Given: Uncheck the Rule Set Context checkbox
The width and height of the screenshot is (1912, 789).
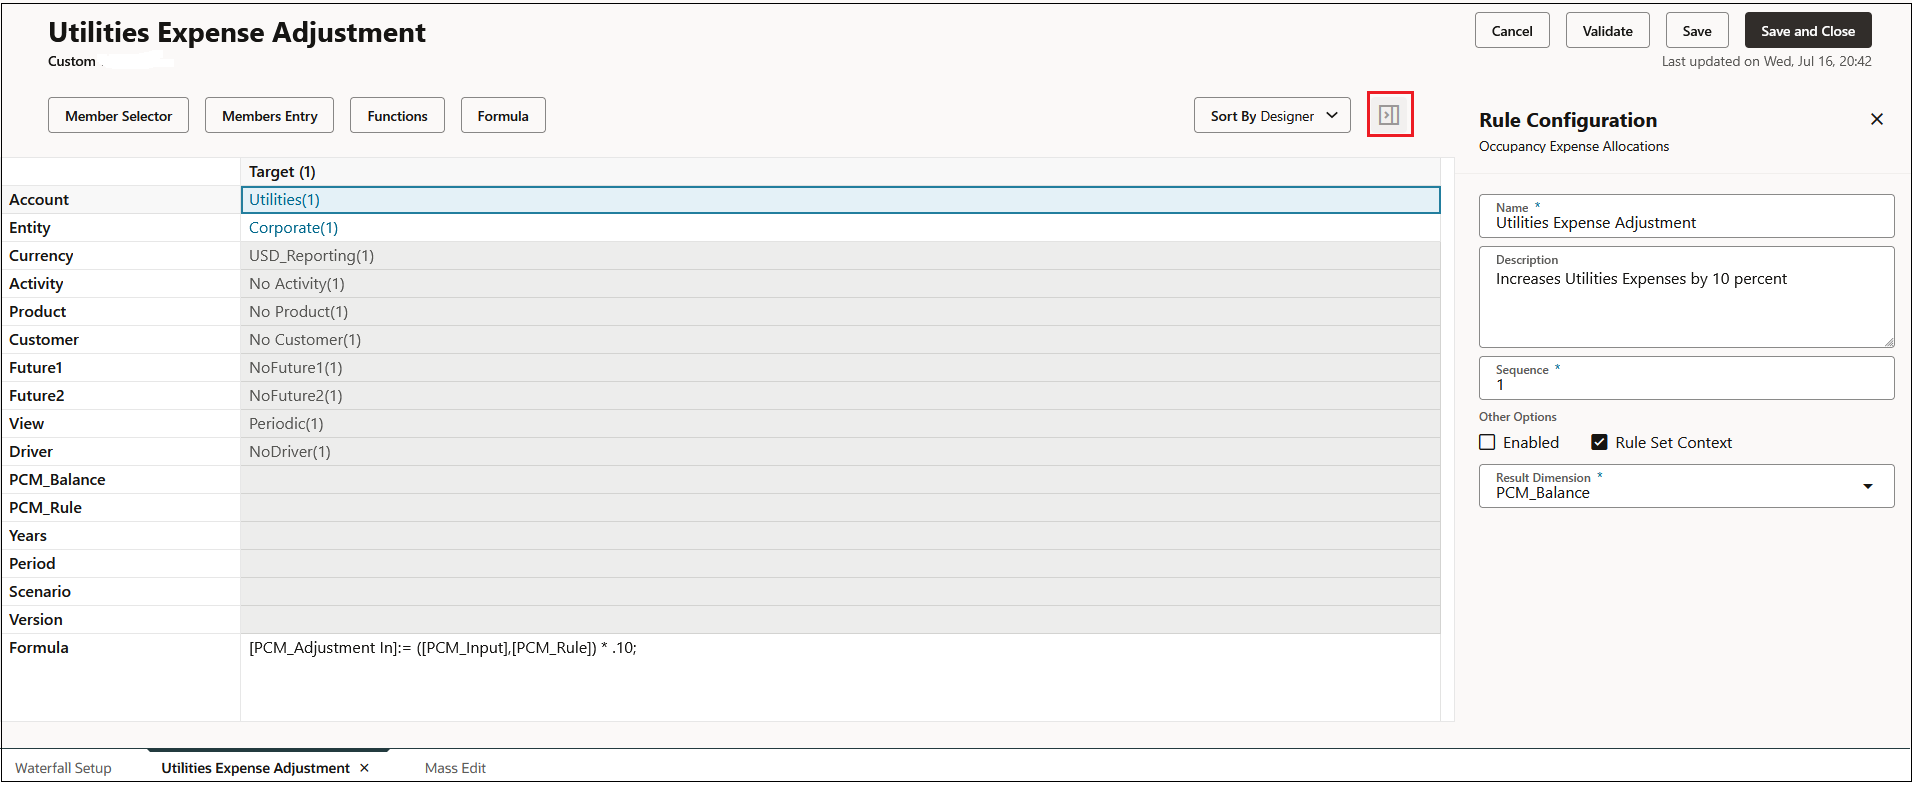Looking at the screenshot, I should point(1599,442).
